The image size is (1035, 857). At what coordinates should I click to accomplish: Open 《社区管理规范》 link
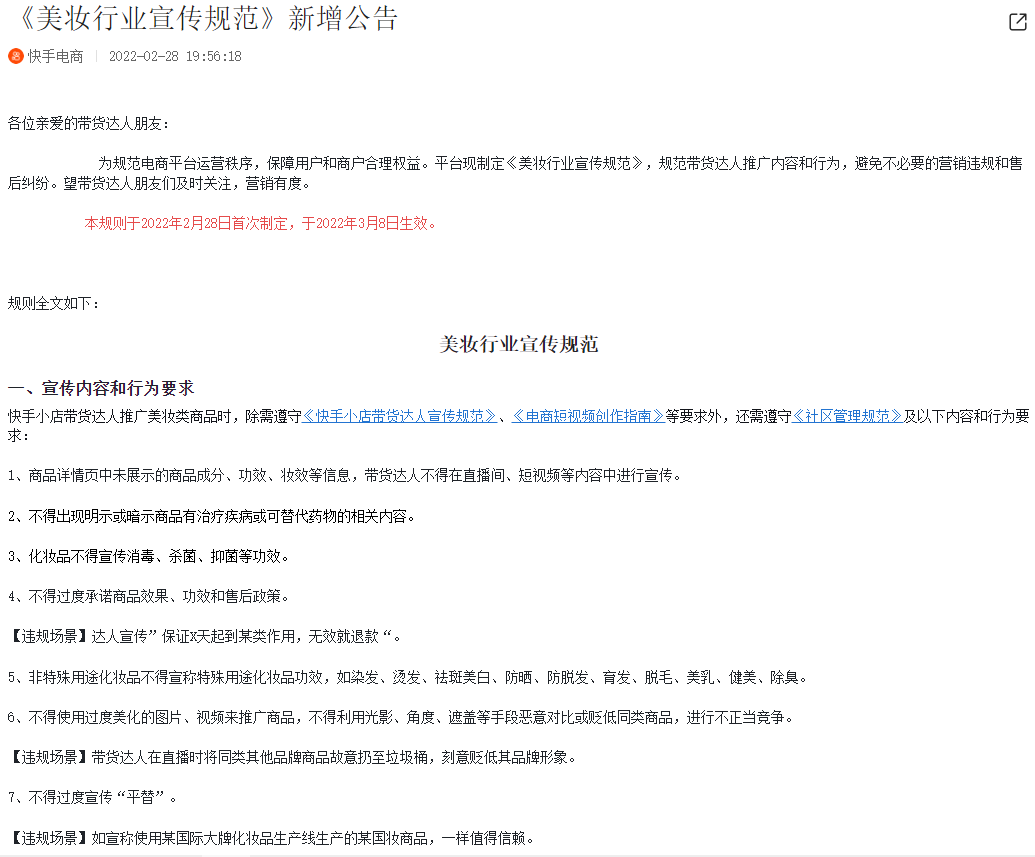point(847,416)
